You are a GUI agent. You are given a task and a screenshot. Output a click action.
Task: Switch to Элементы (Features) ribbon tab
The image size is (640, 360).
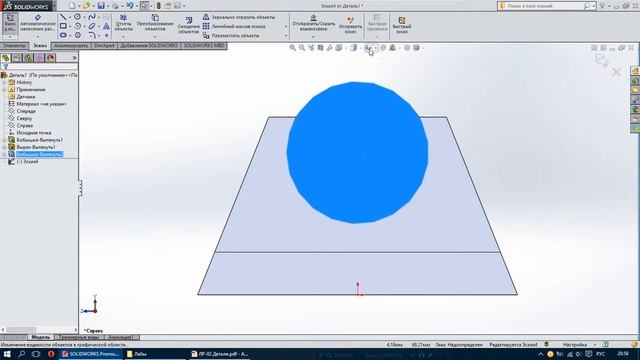click(14, 46)
